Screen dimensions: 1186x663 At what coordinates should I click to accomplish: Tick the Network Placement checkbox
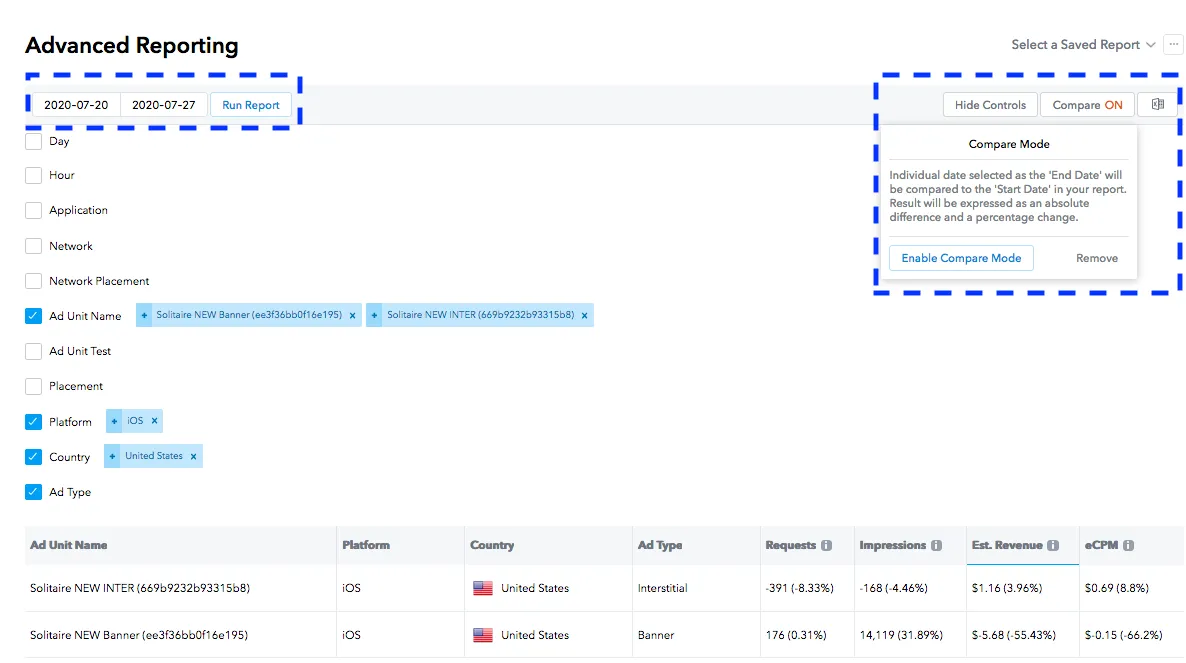(33, 281)
